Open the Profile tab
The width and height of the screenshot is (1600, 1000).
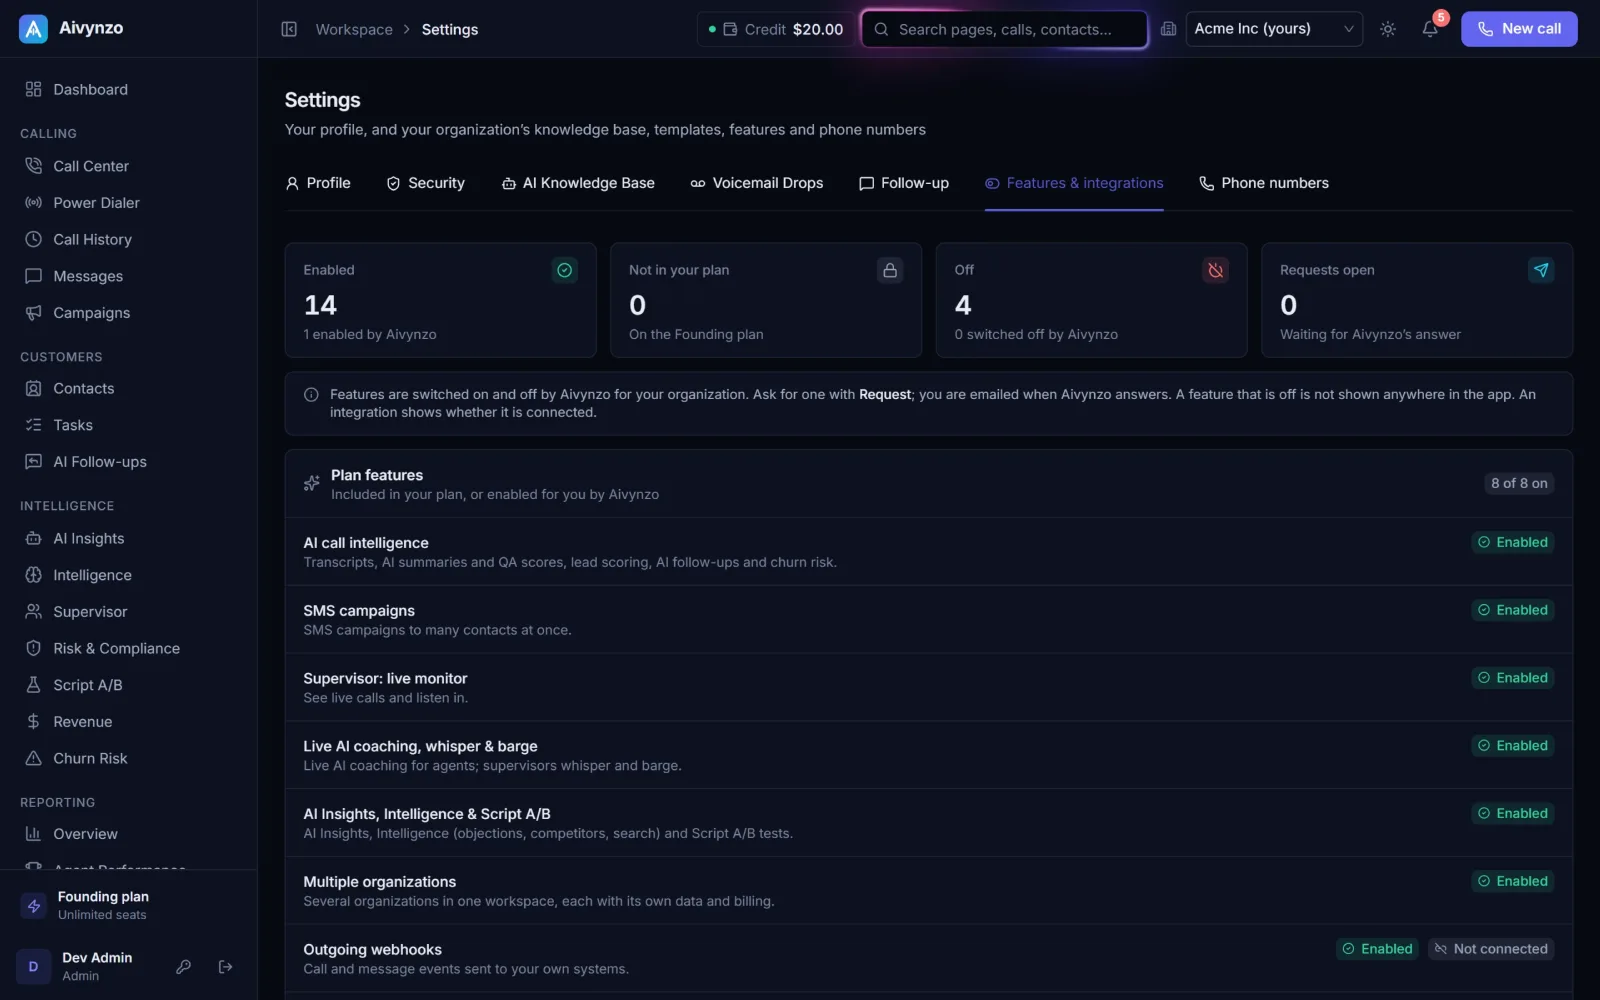(318, 183)
